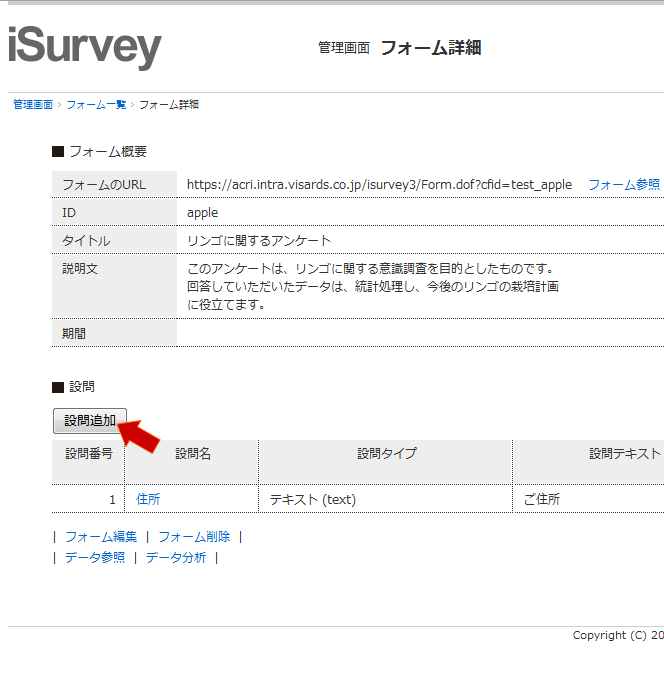Select the フォーム削除 link
Image resolution: width=664 pixels, height=673 pixels.
point(194,537)
